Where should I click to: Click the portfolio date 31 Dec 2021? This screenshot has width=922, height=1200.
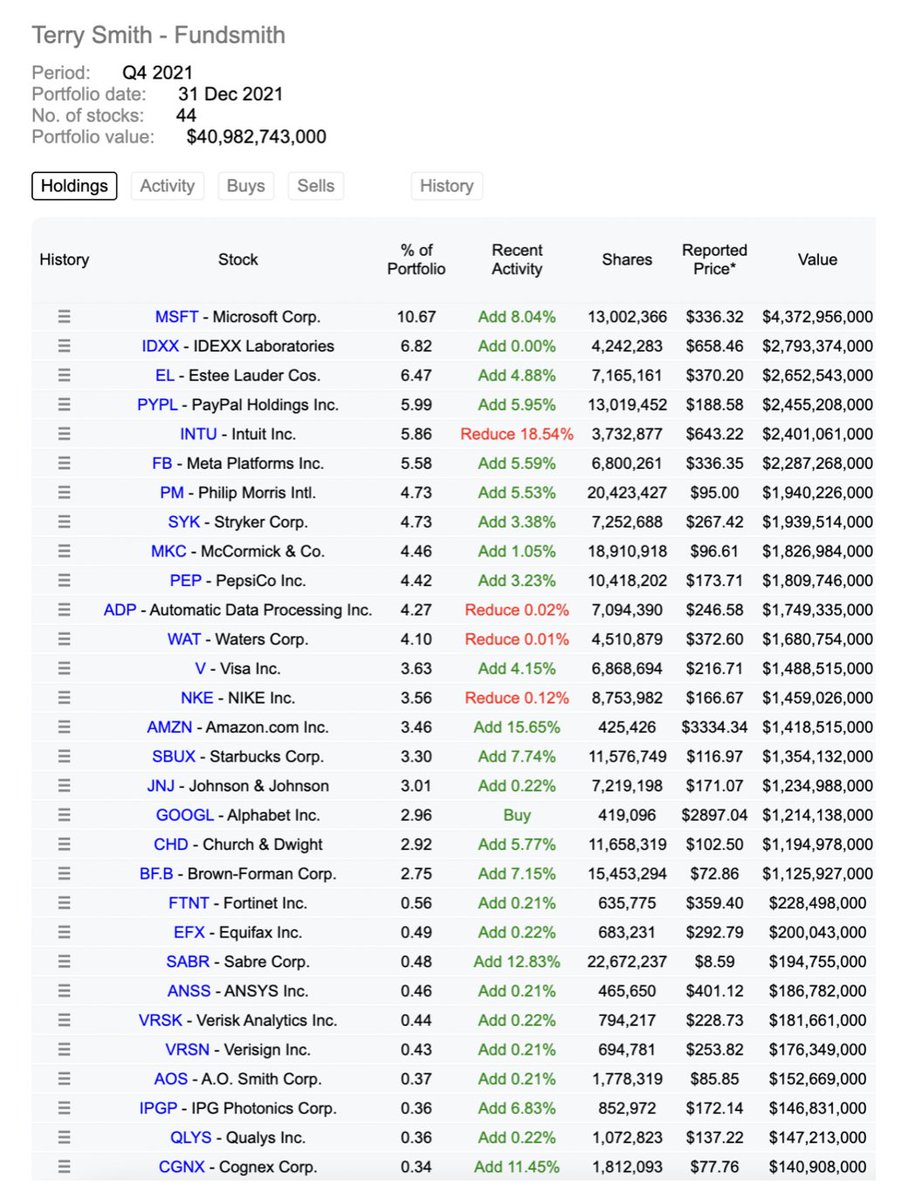click(230, 95)
